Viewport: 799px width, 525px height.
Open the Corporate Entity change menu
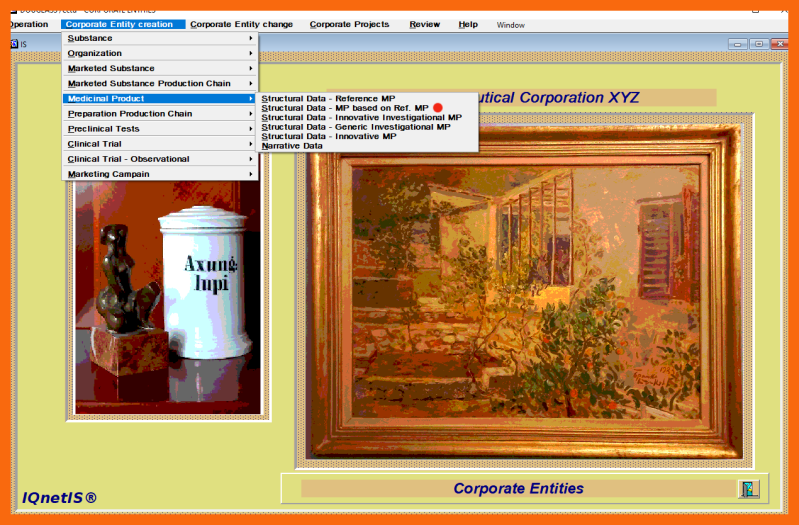(242, 24)
